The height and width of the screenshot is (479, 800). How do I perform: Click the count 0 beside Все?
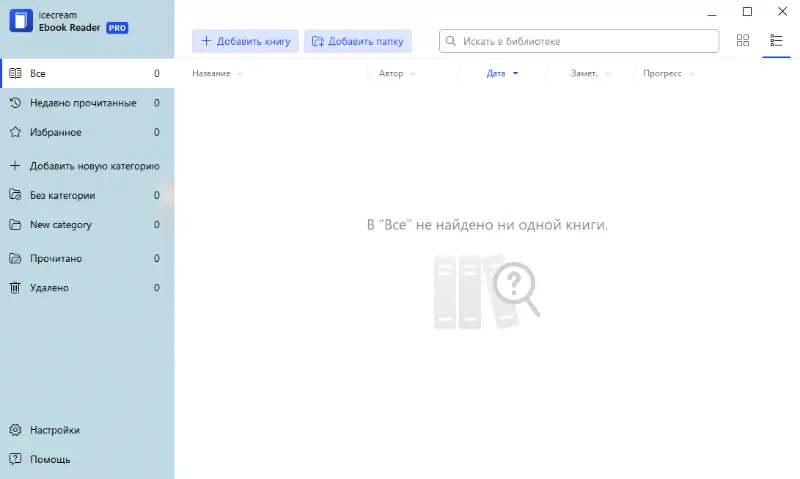pyautogui.click(x=157, y=73)
